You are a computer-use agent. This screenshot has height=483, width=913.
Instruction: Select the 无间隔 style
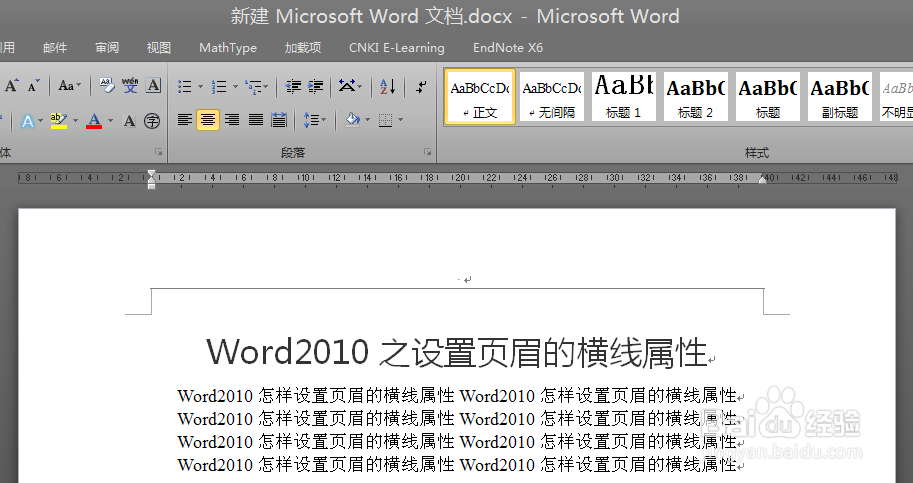click(551, 96)
